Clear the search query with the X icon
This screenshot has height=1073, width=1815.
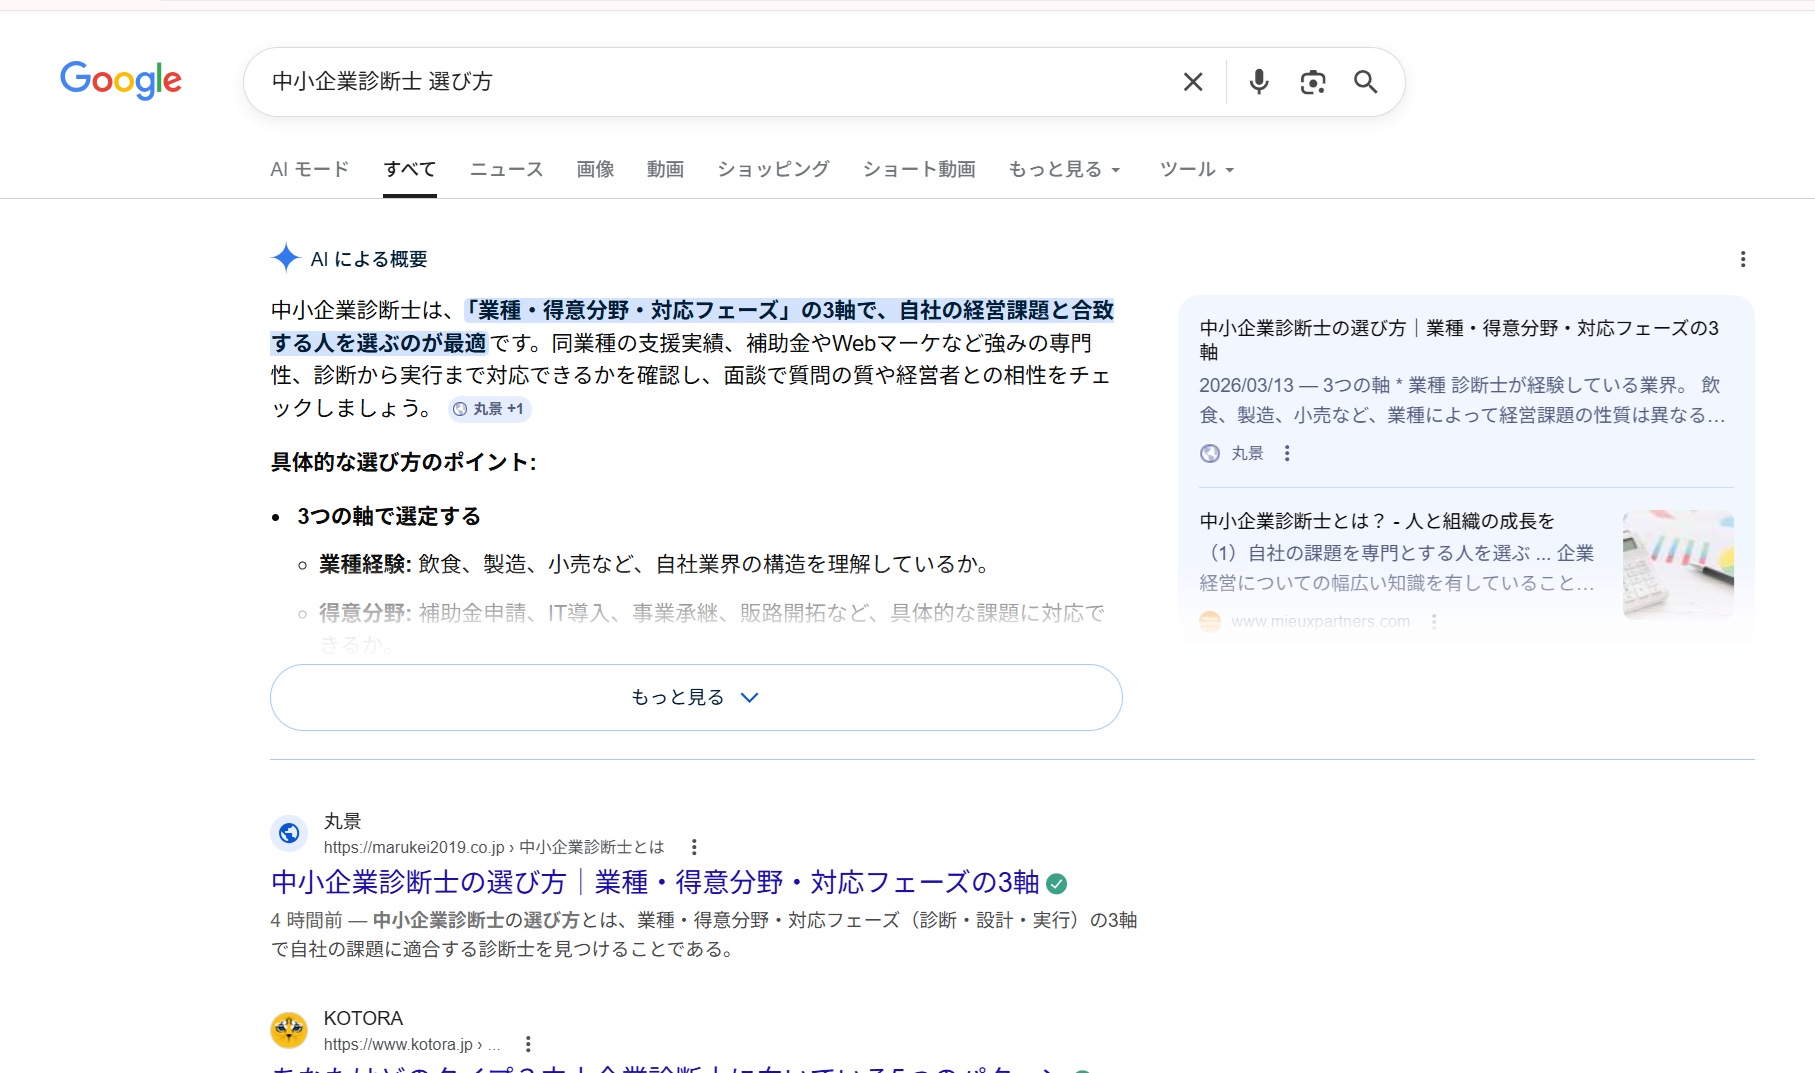pos(1191,81)
